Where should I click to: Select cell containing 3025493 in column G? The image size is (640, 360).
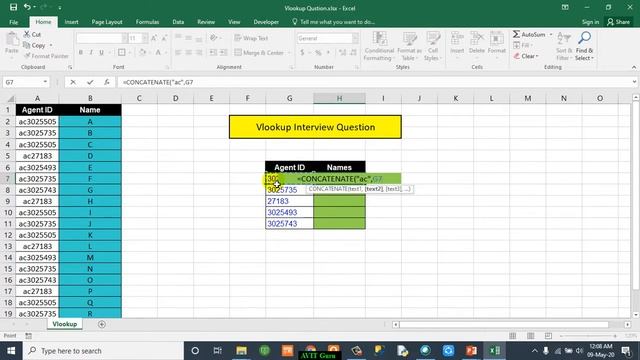289,212
